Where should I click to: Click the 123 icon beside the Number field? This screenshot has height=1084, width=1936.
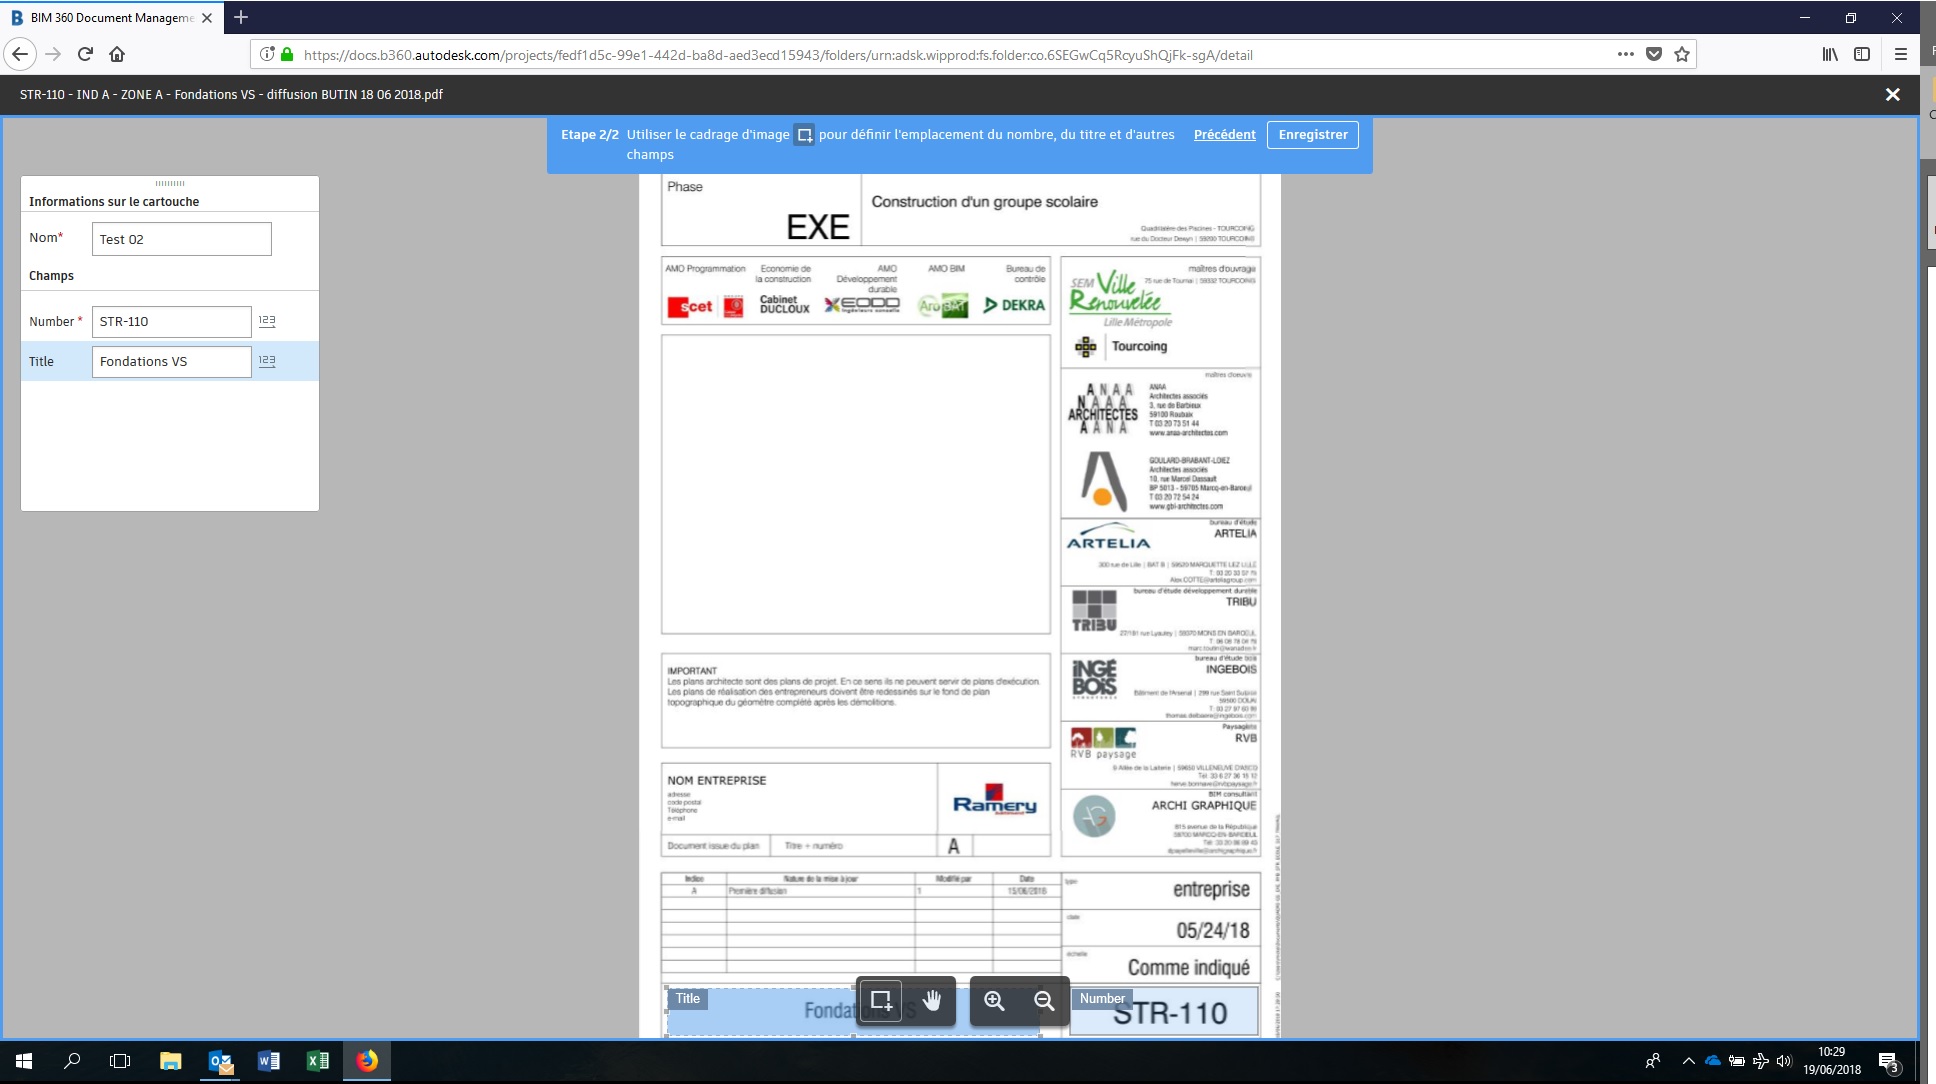[266, 320]
